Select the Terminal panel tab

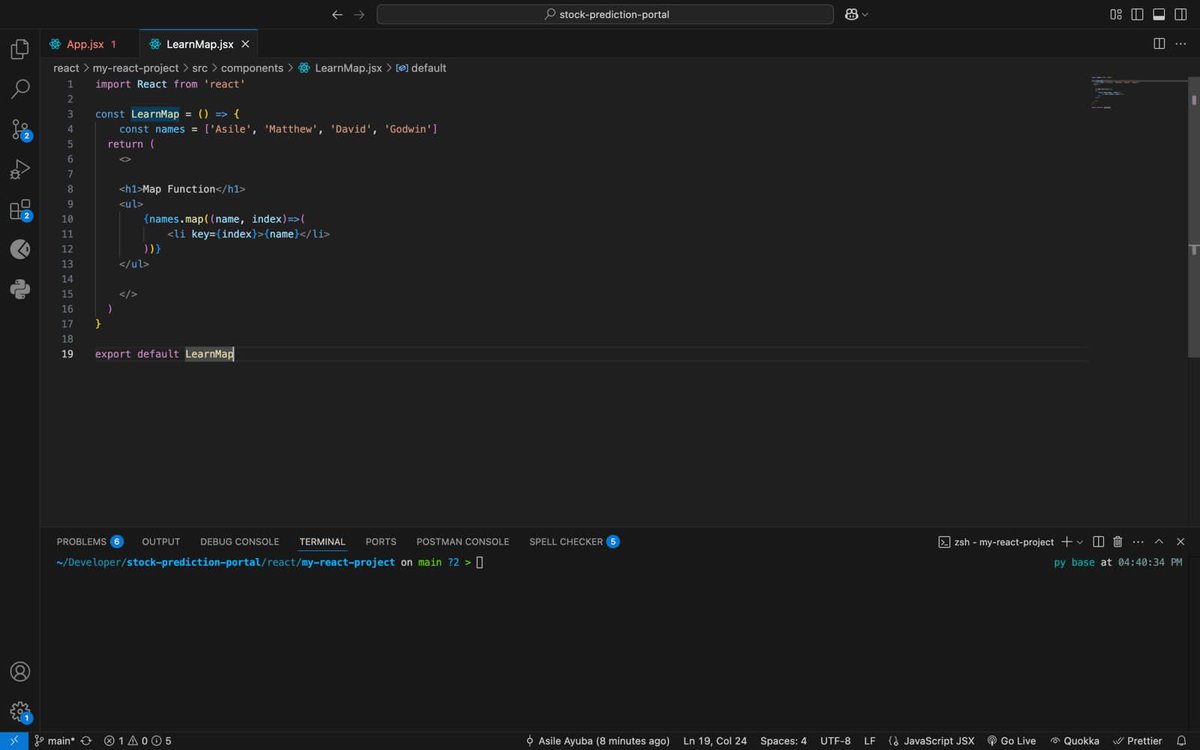pyautogui.click(x=322, y=542)
